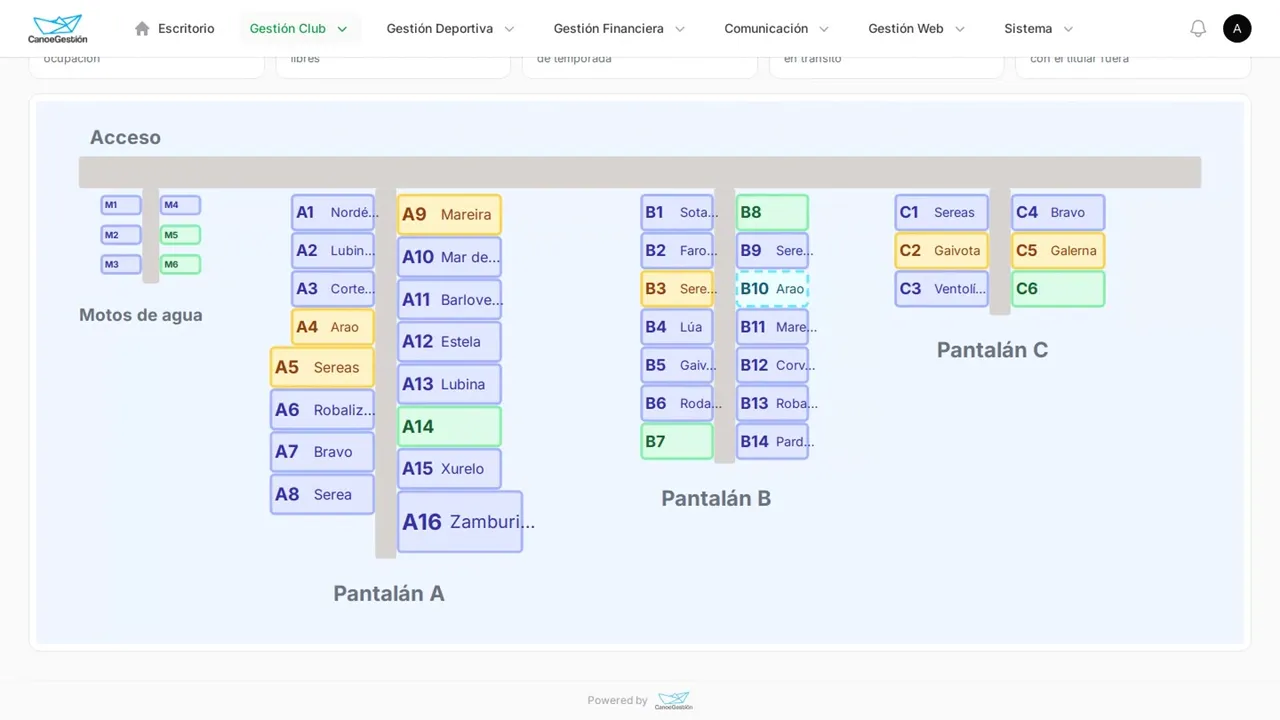Open berth A1 on Pantalán A
The image size is (1280, 720).
coord(333,212)
